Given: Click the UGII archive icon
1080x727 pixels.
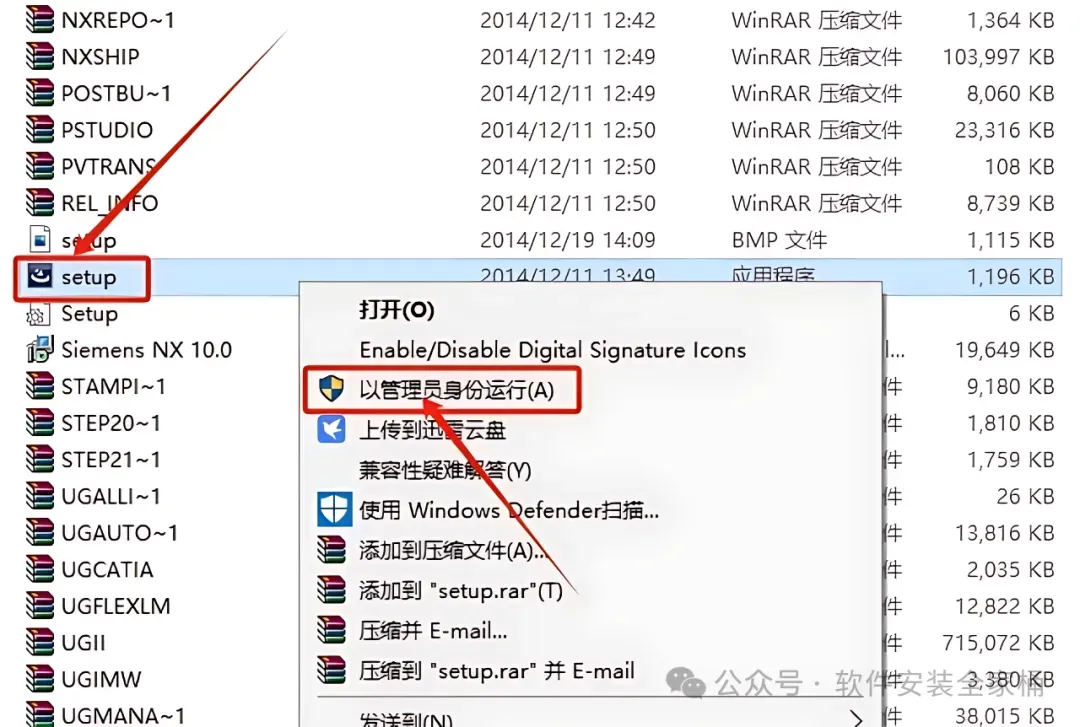Looking at the screenshot, I should pos(40,642).
